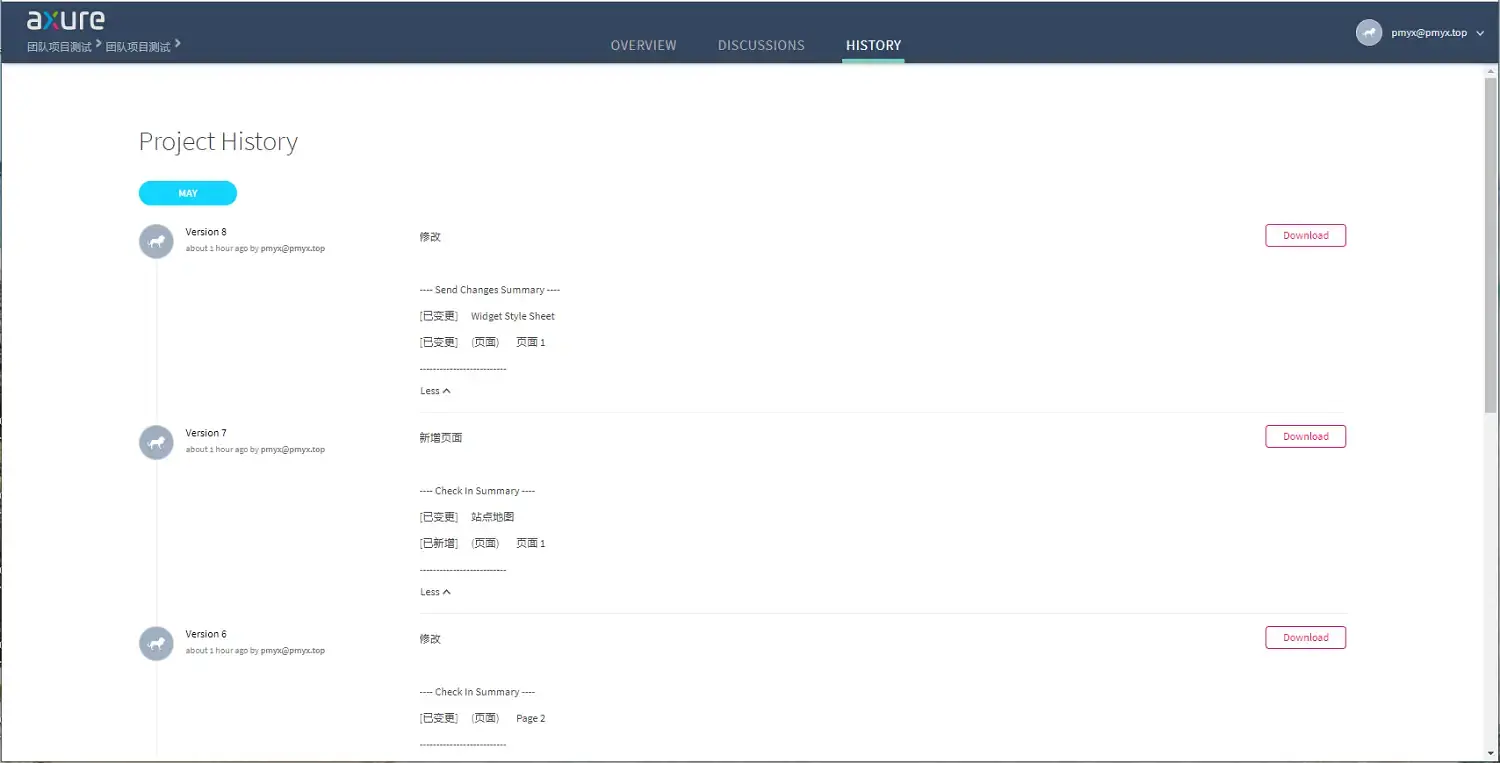Image resolution: width=1500 pixels, height=763 pixels.
Task: Click the breadcrumb arrow after first 团队项目测试
Action: pyautogui.click(x=97, y=45)
